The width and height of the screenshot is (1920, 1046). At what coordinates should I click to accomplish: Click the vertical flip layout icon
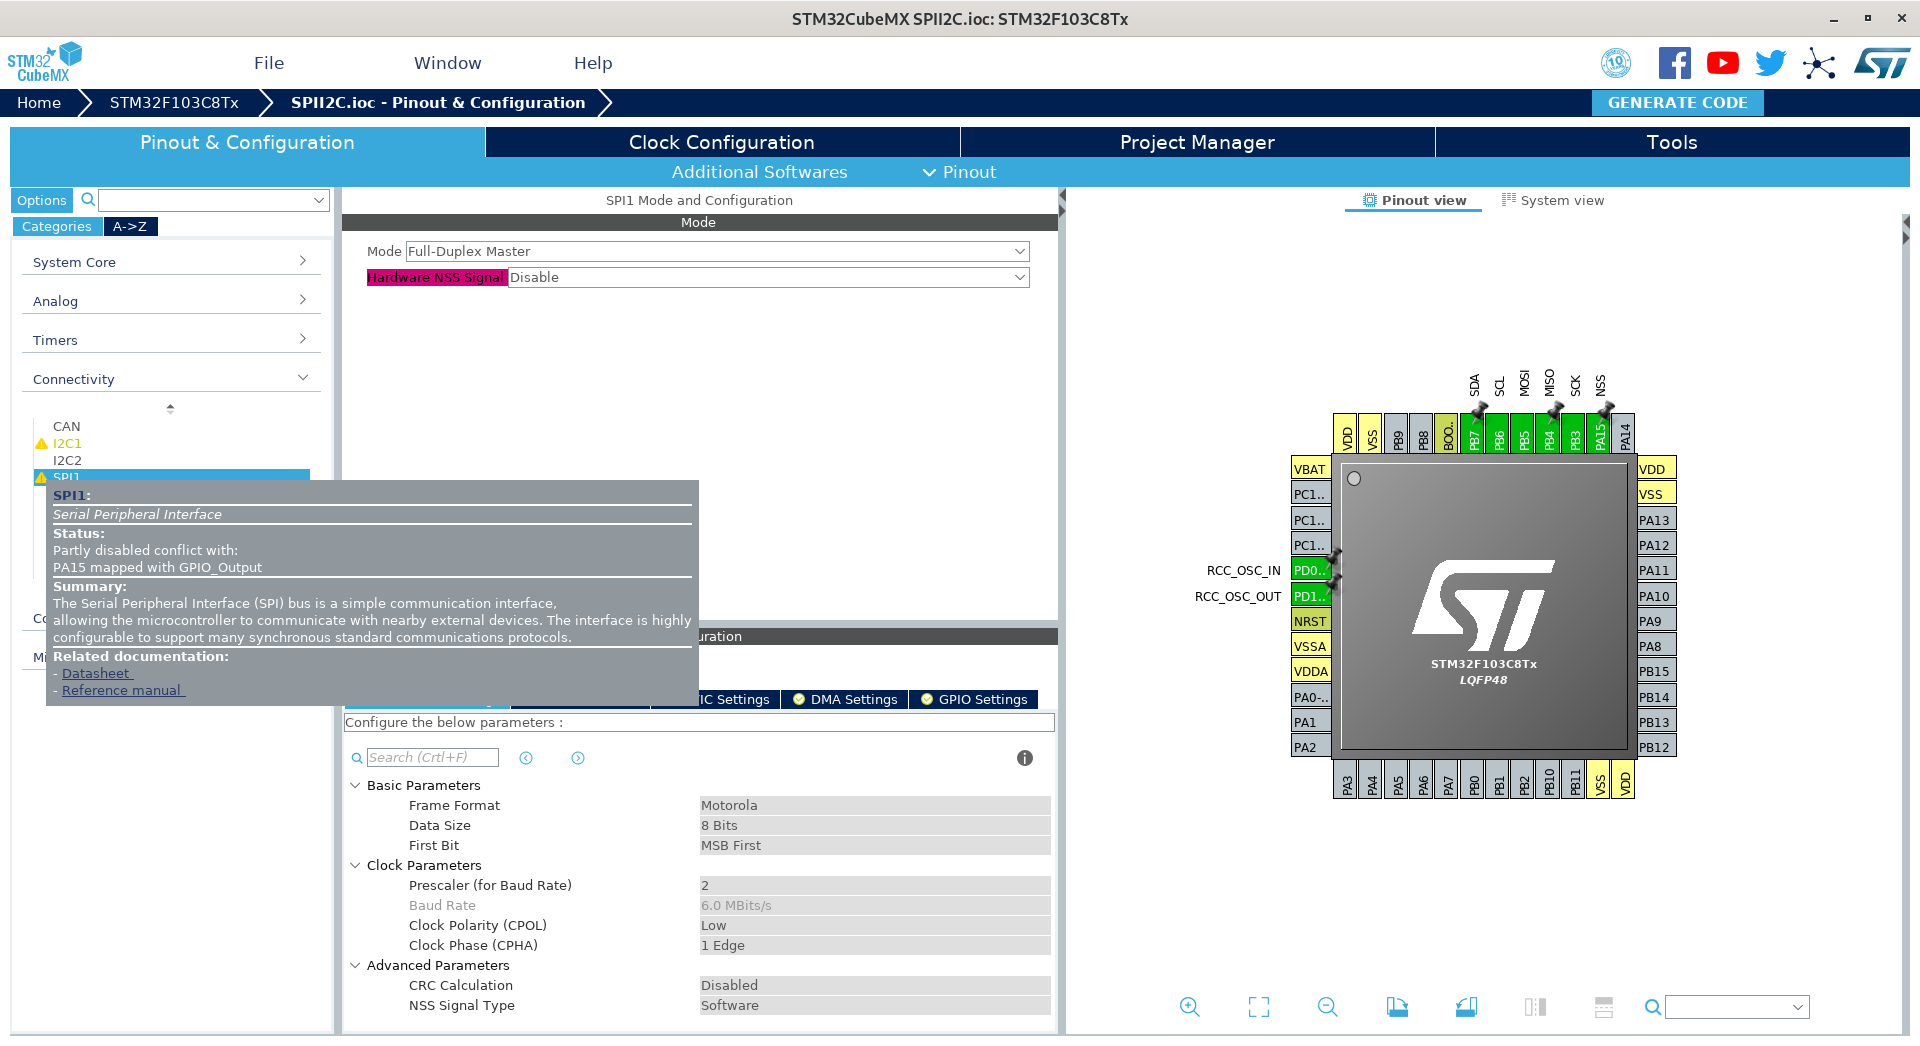[x=1535, y=1007]
